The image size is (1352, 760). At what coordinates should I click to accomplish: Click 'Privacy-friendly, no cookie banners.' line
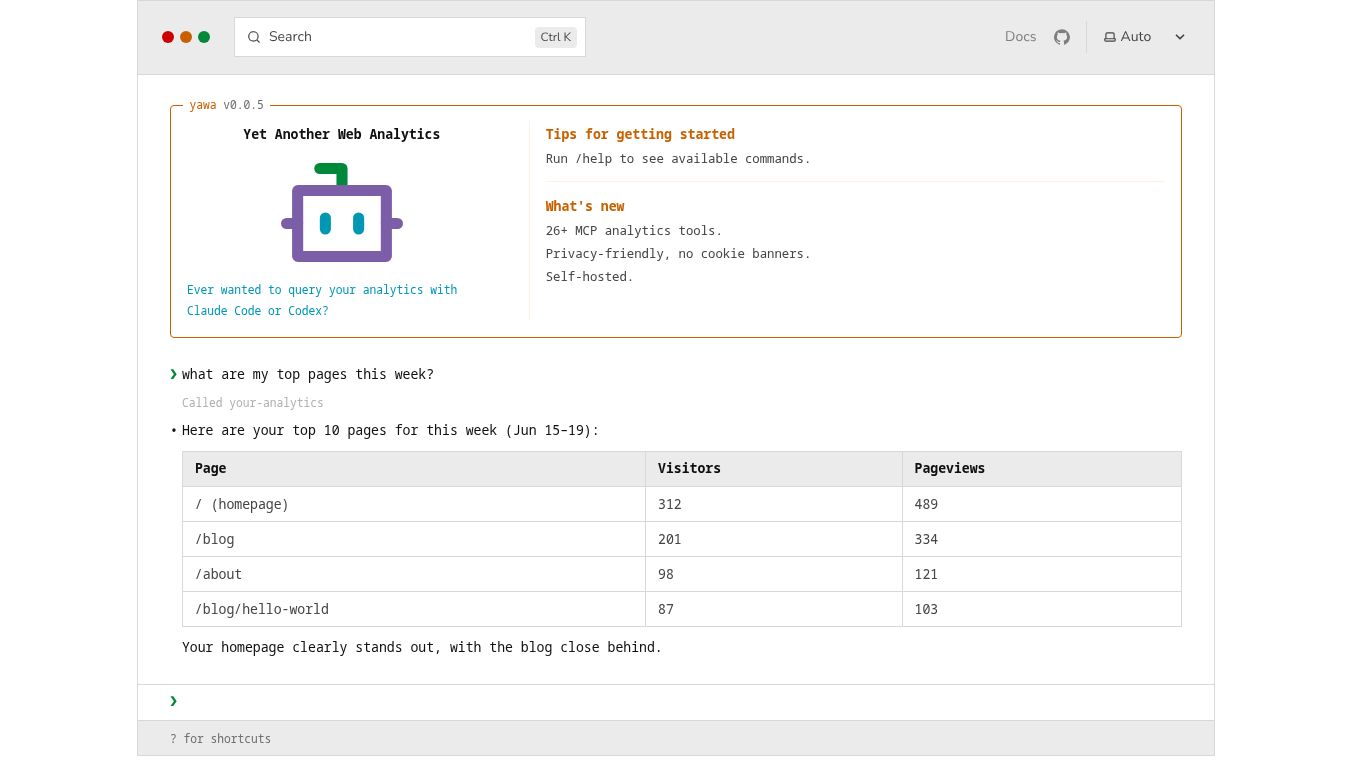coord(678,254)
